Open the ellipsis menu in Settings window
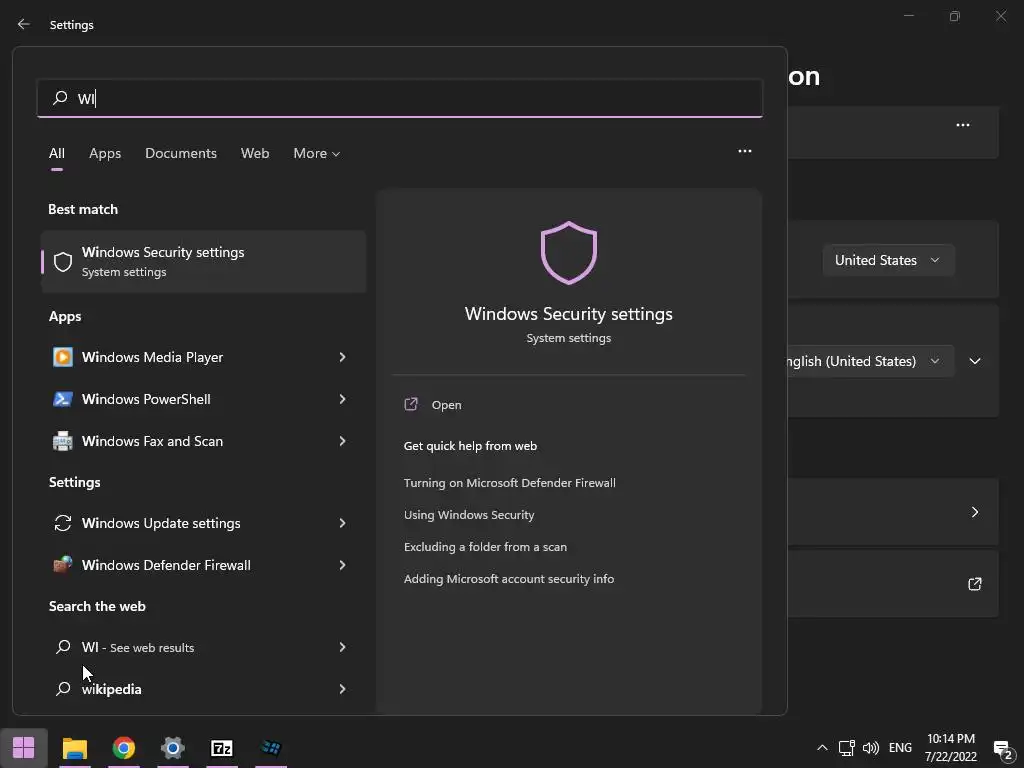This screenshot has width=1024, height=768. pos(963,125)
